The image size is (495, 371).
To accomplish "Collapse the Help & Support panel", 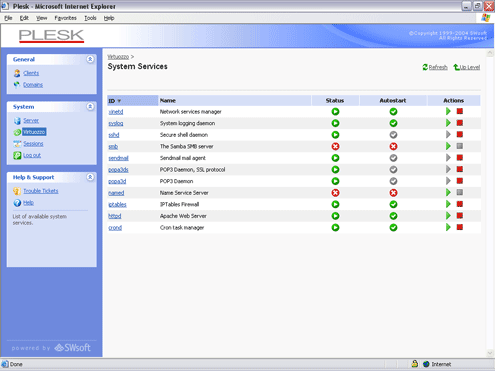I will pos(90,177).
